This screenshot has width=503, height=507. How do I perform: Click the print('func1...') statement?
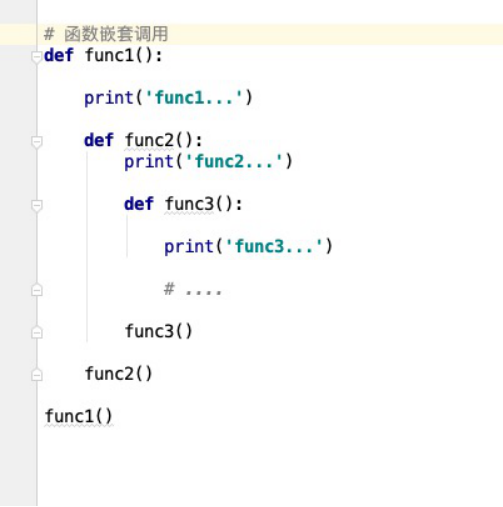click(169, 98)
